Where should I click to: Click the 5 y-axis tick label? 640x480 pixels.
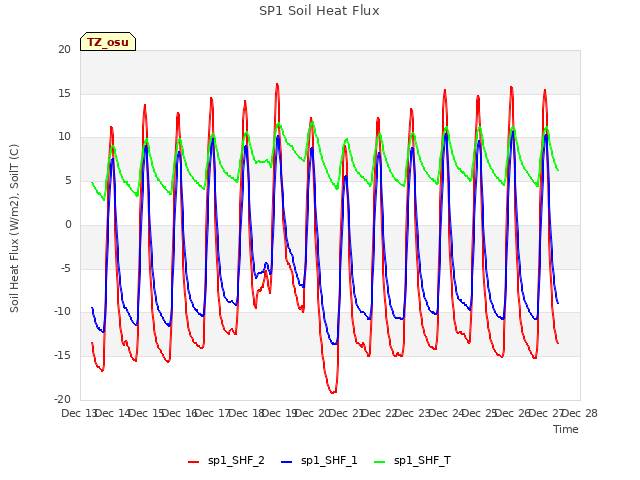68,180
